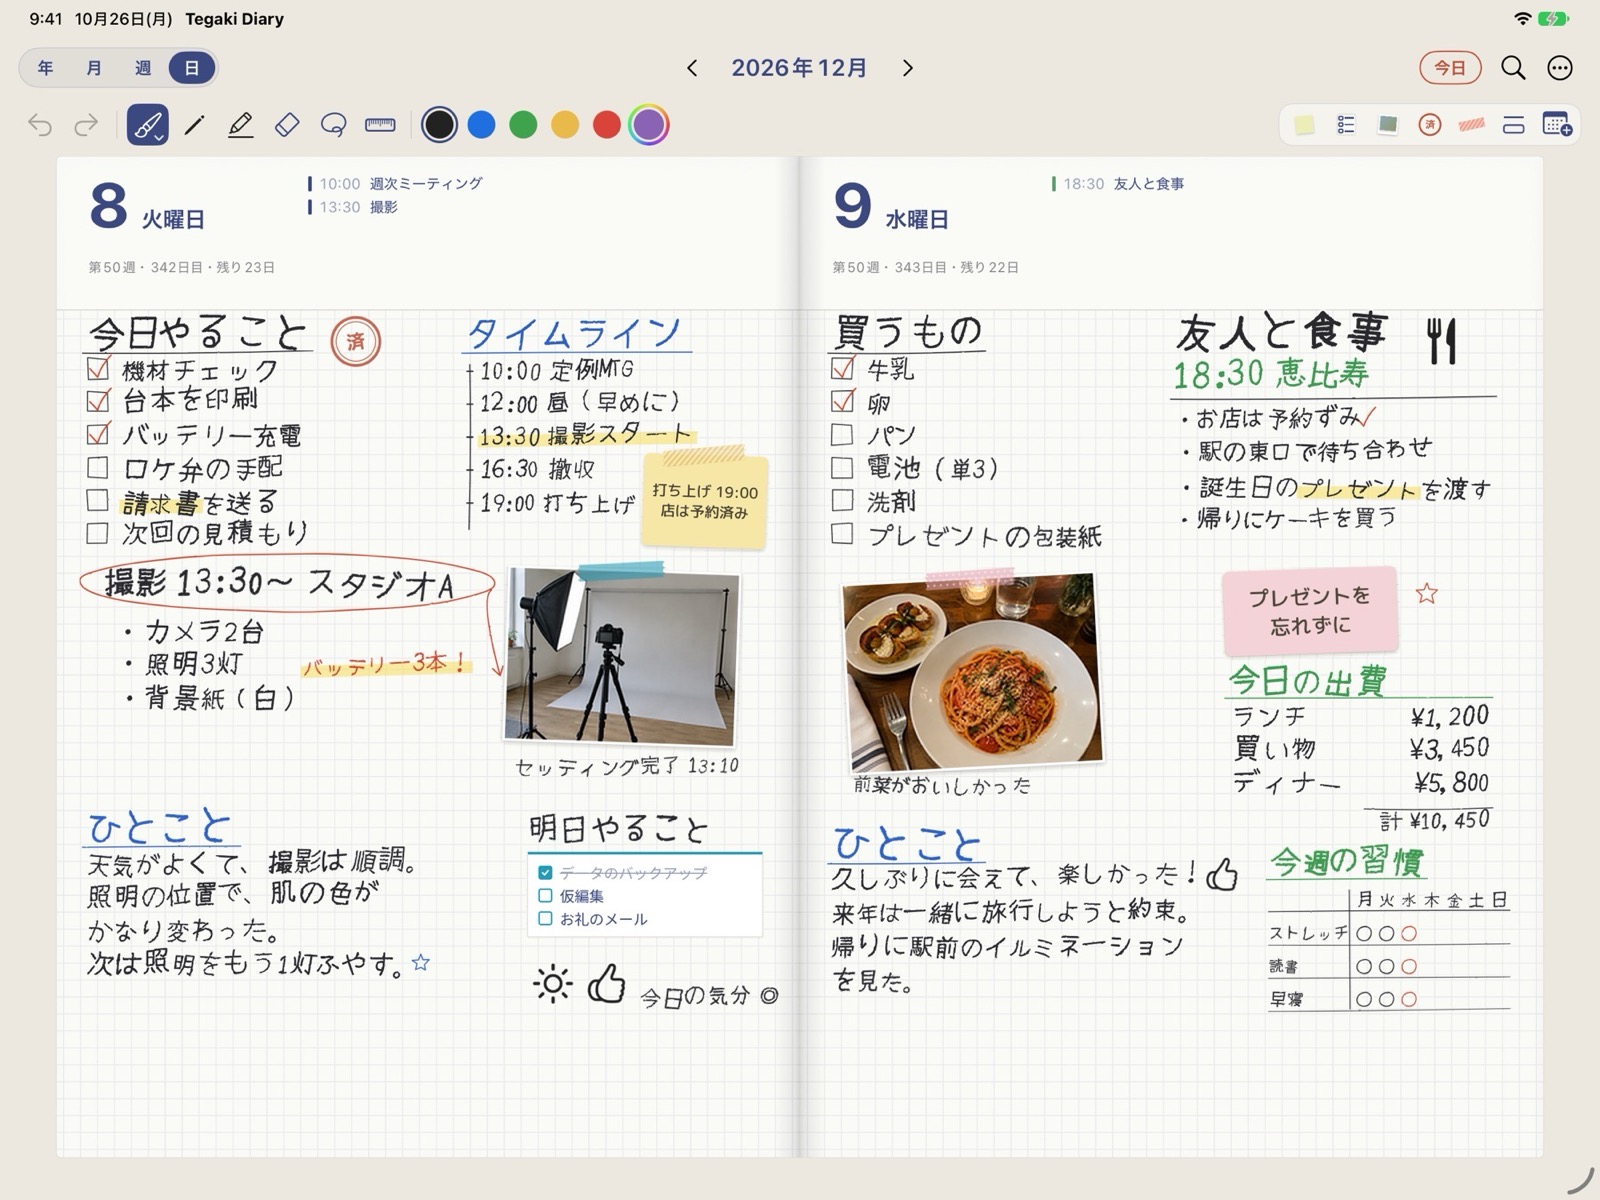Select the brush pen tool

point(148,125)
